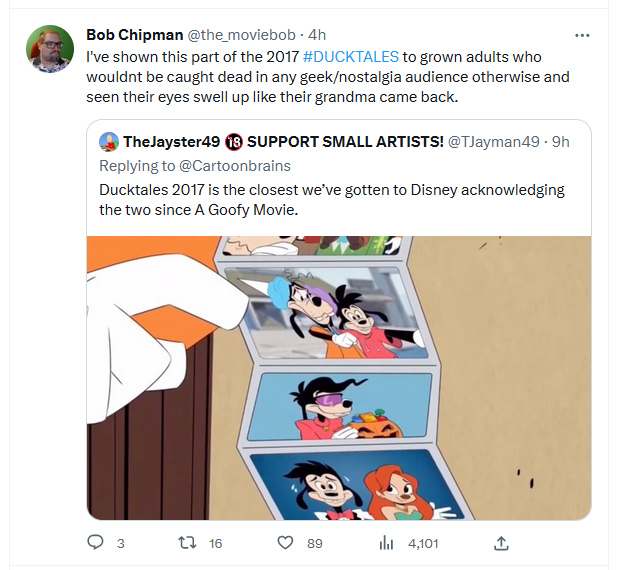This screenshot has height=570, width=624.
Task: Open the reply comment icon
Action: 95,543
